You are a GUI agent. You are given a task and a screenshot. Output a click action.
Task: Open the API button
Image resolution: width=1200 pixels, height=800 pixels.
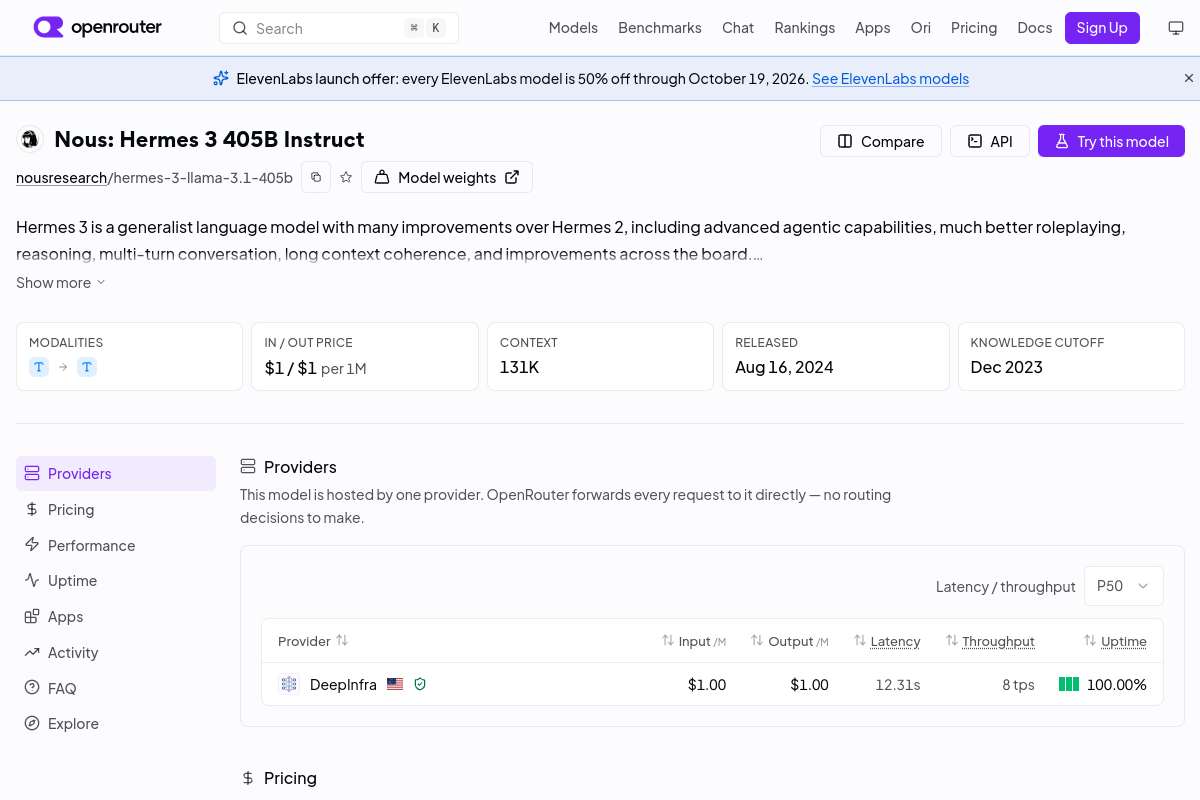click(x=990, y=141)
